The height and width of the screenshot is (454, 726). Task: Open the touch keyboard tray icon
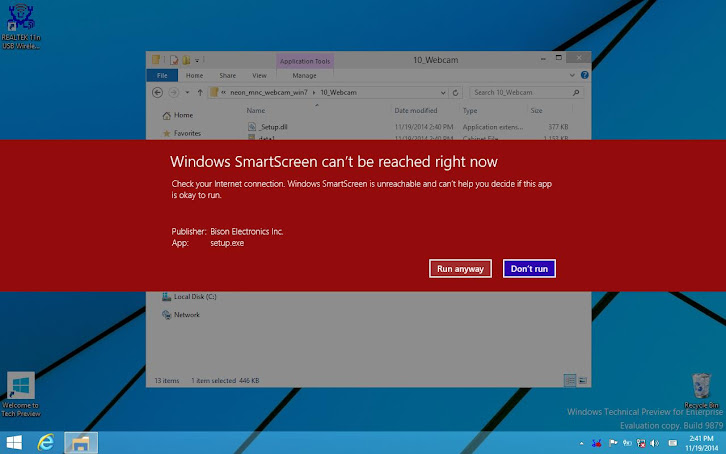coord(673,443)
